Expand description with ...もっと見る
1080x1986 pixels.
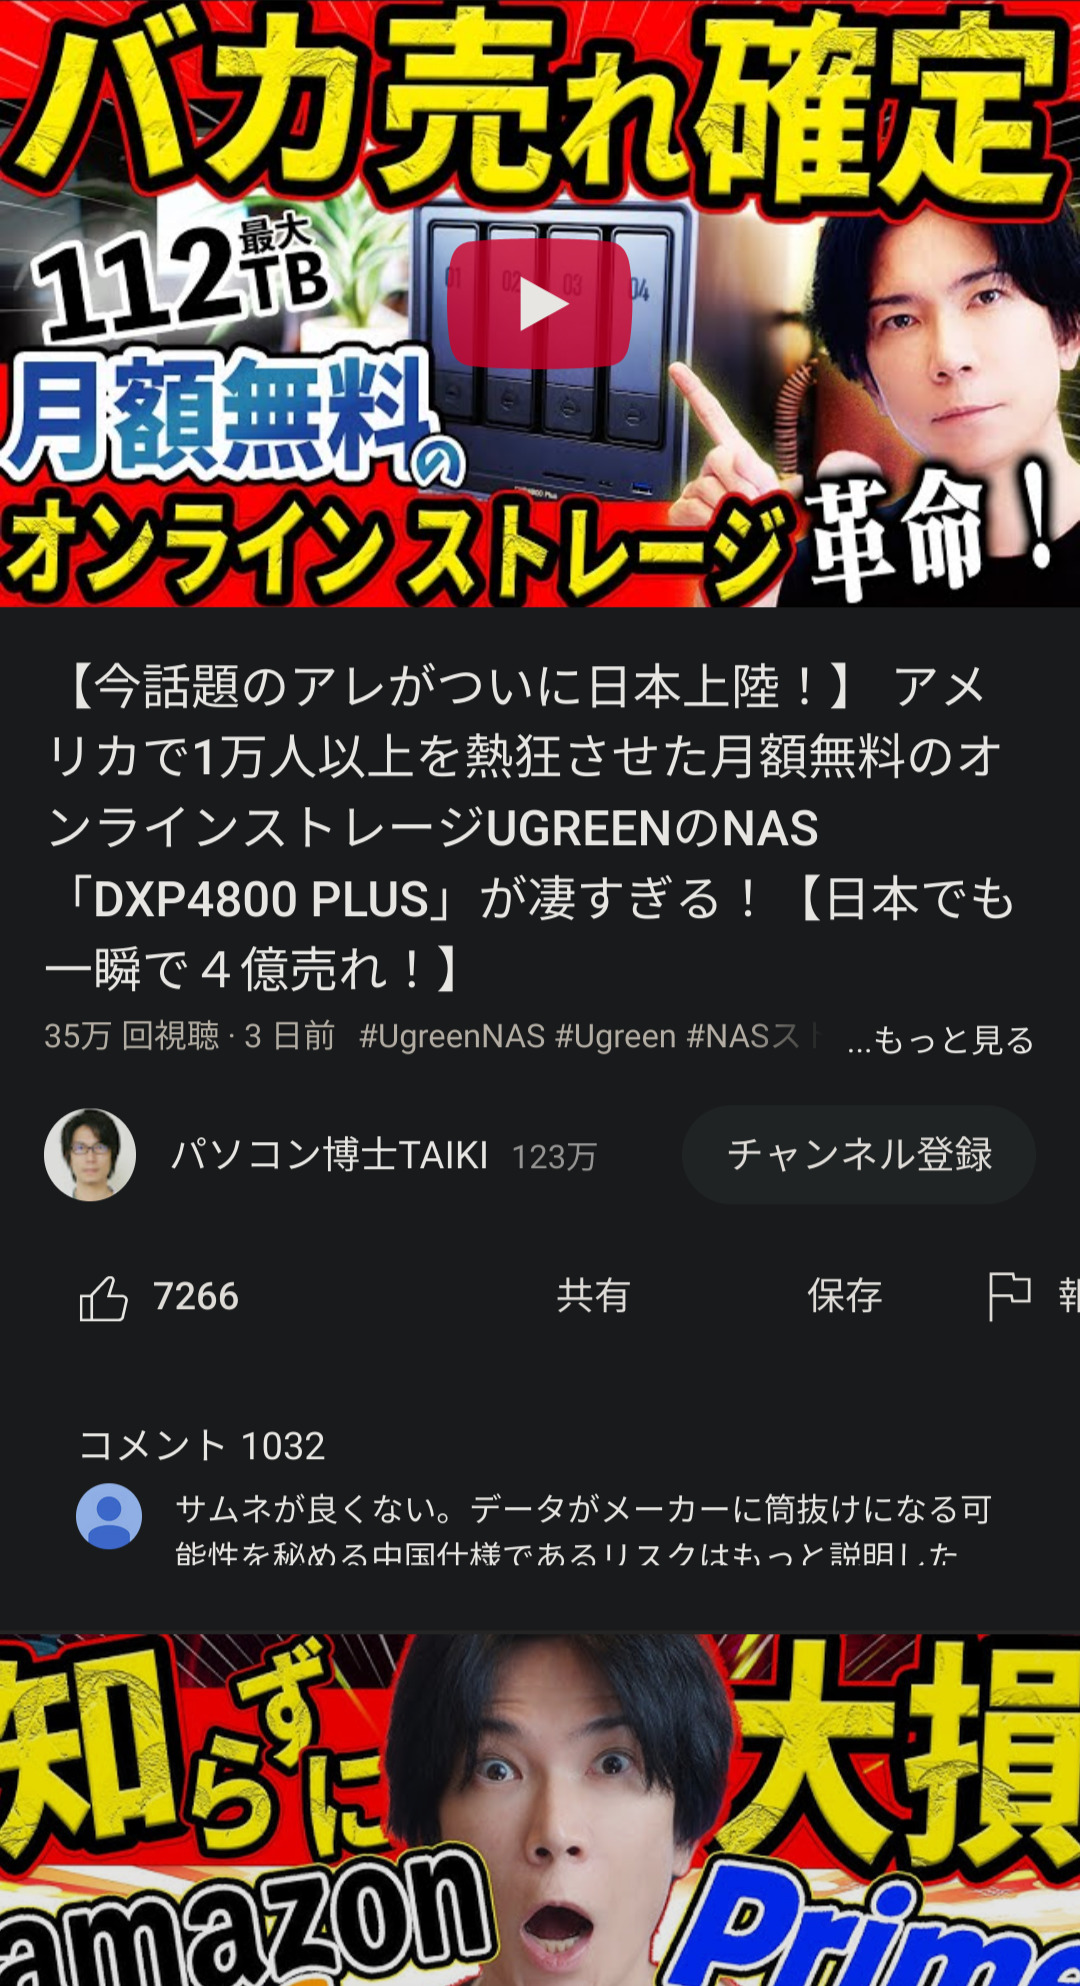point(940,1040)
